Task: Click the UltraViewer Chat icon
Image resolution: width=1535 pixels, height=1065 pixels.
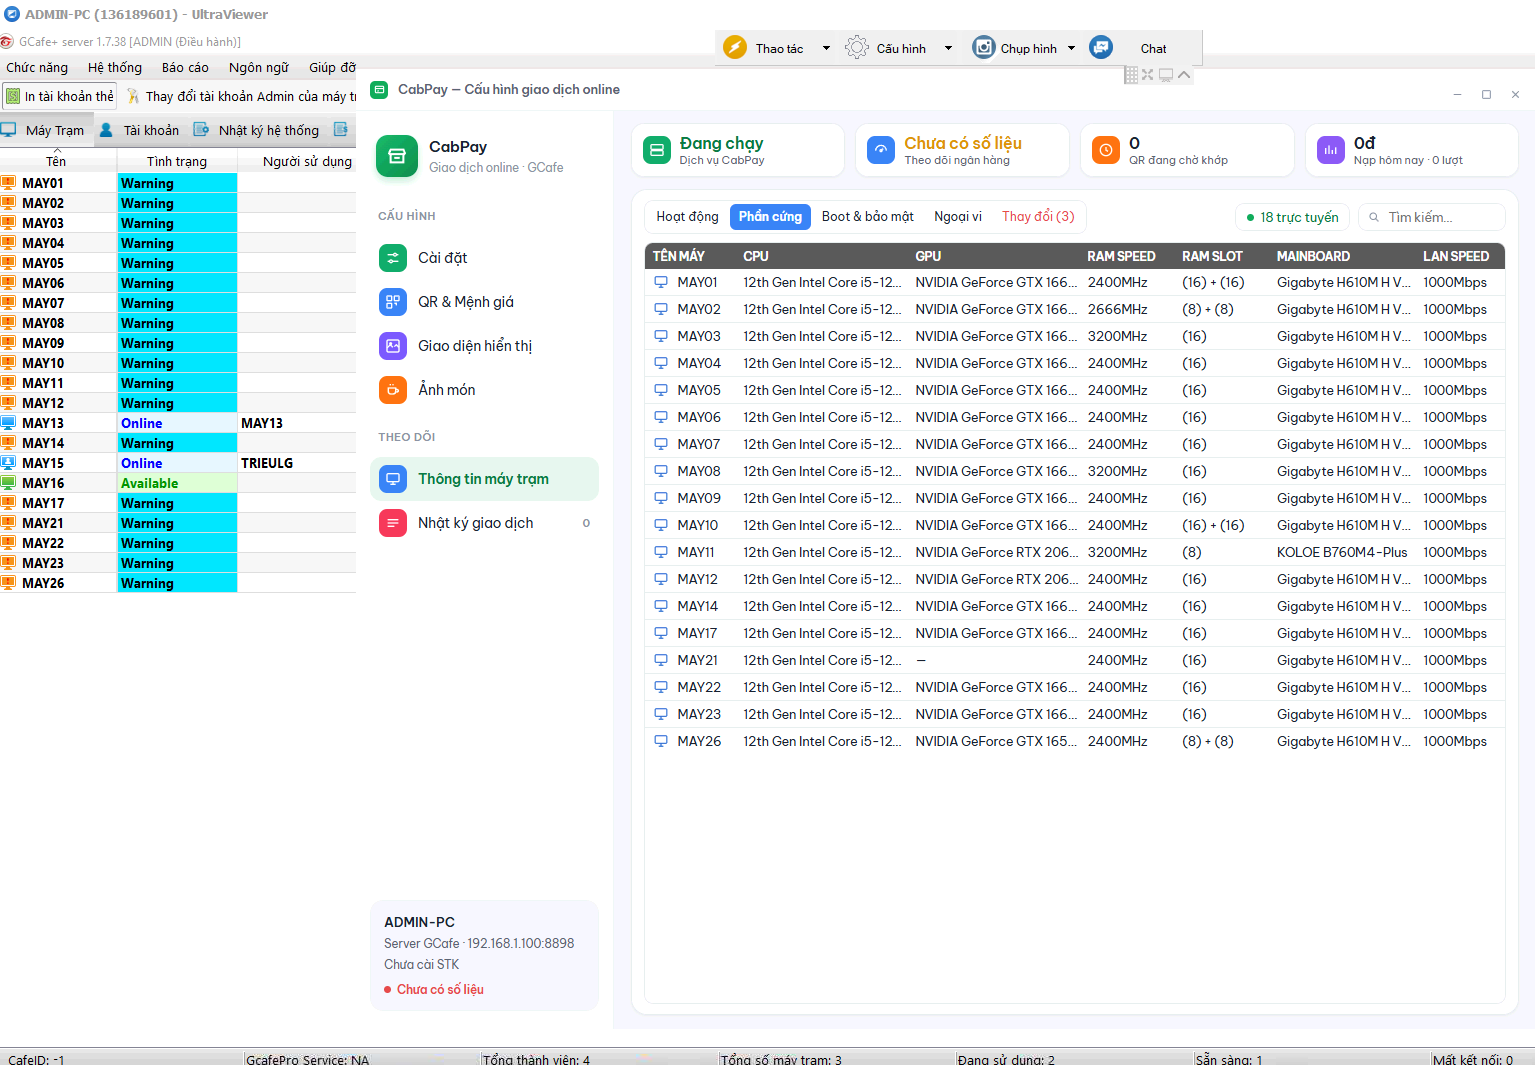Action: (1101, 47)
